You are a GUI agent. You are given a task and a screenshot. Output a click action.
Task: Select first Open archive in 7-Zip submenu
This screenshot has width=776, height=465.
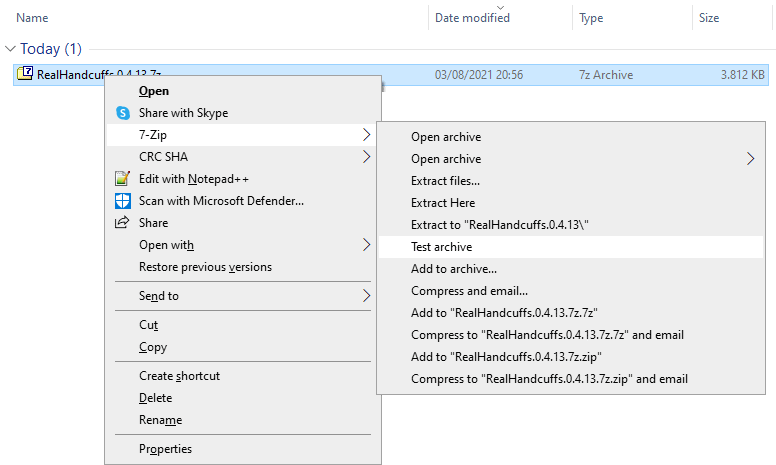coord(571,137)
